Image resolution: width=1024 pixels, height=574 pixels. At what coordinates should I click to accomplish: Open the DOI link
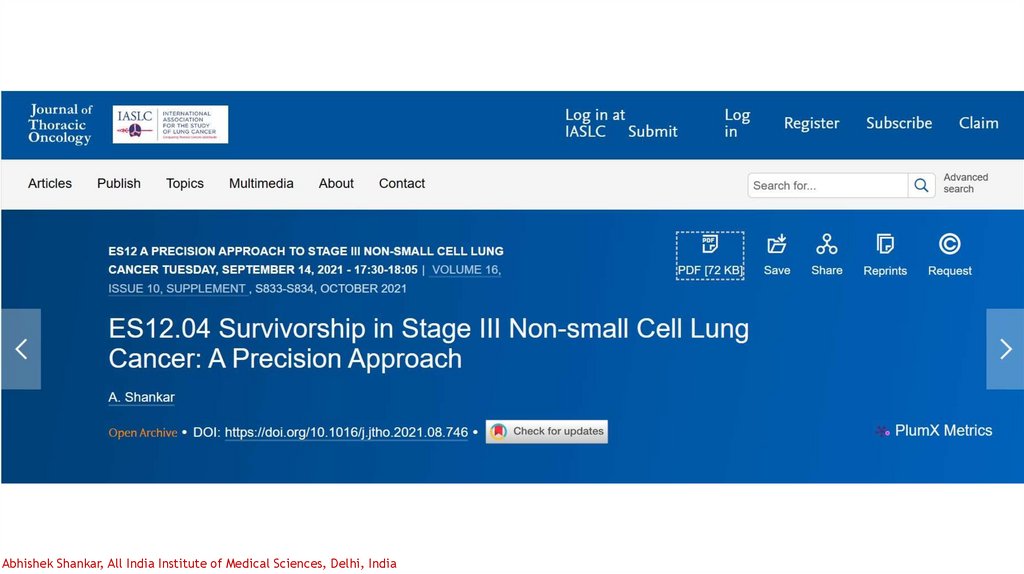[346, 433]
